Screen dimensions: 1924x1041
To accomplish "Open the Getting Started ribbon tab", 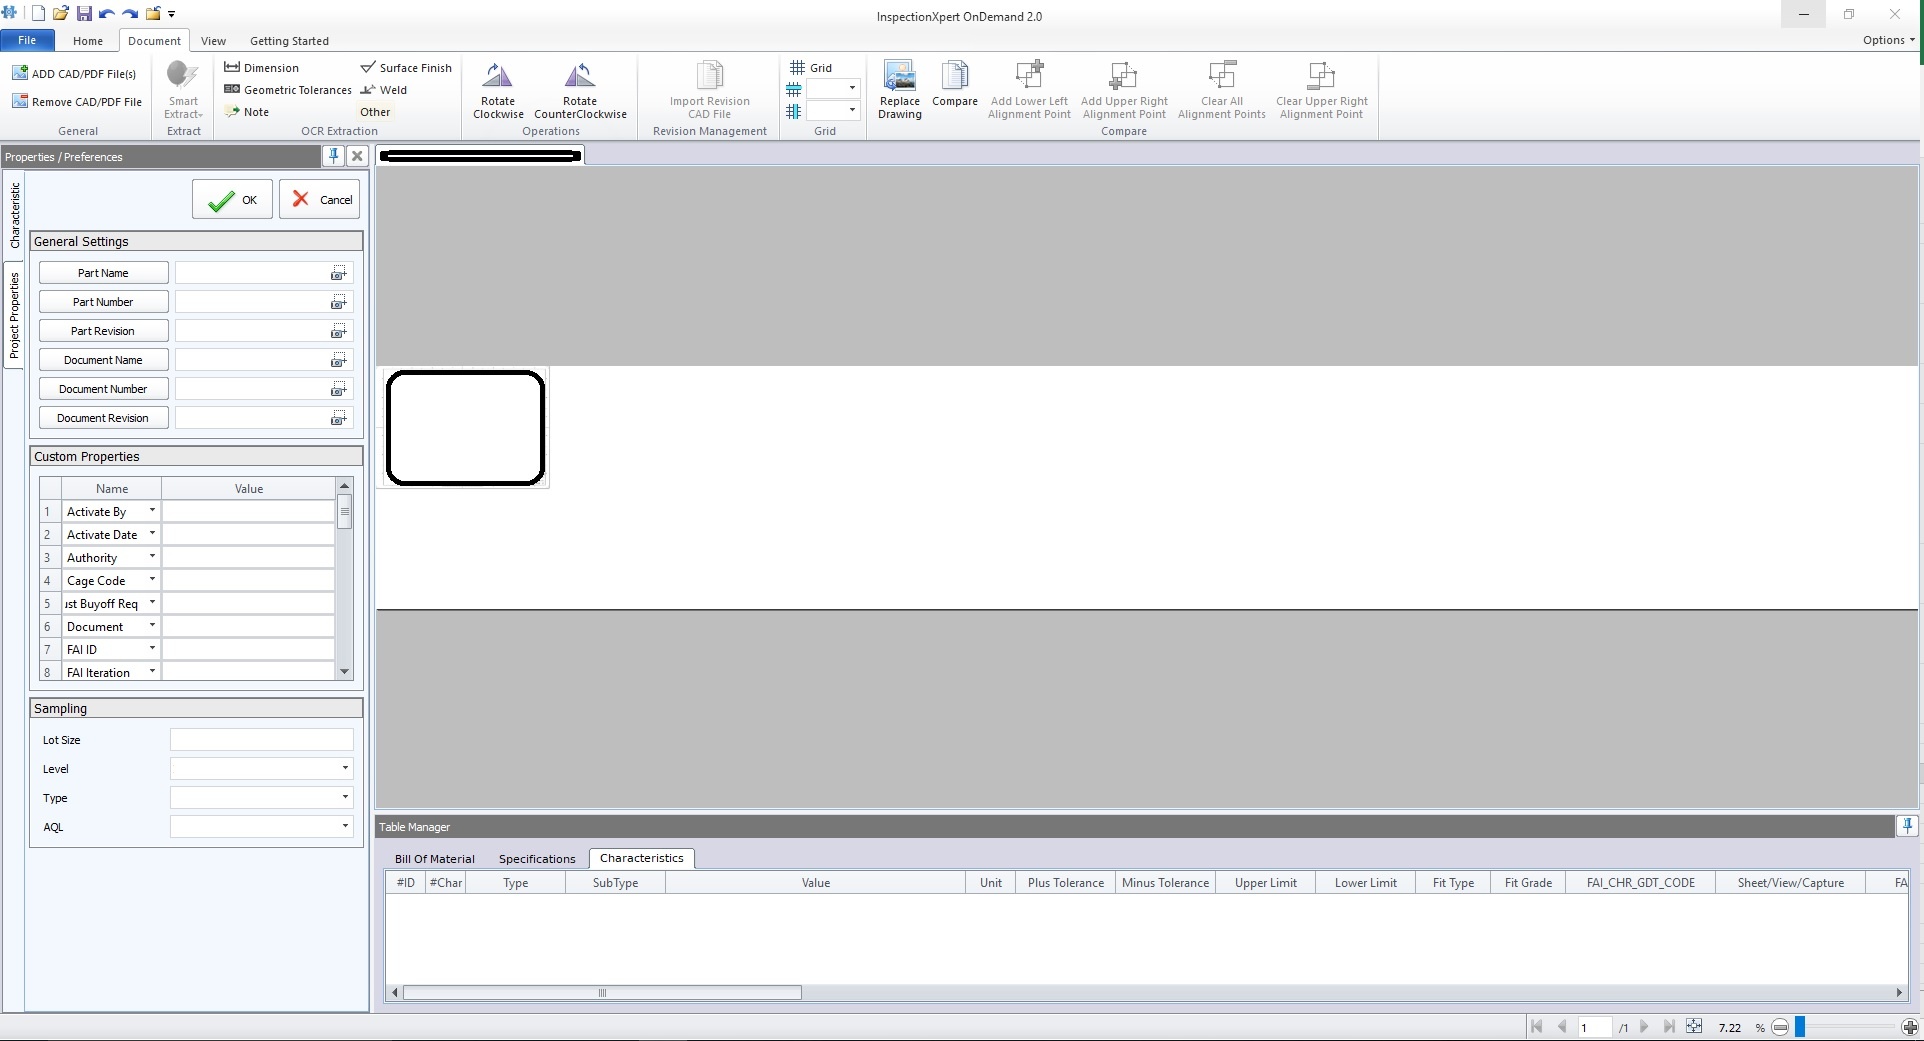I will 289,40.
